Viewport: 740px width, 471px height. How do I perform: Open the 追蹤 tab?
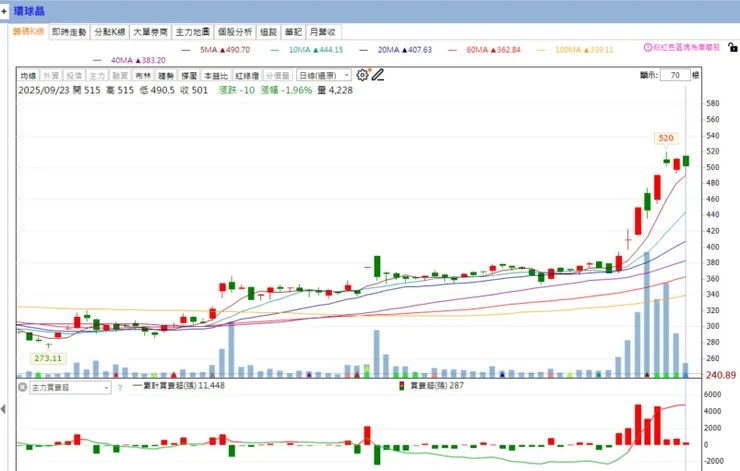click(x=269, y=32)
